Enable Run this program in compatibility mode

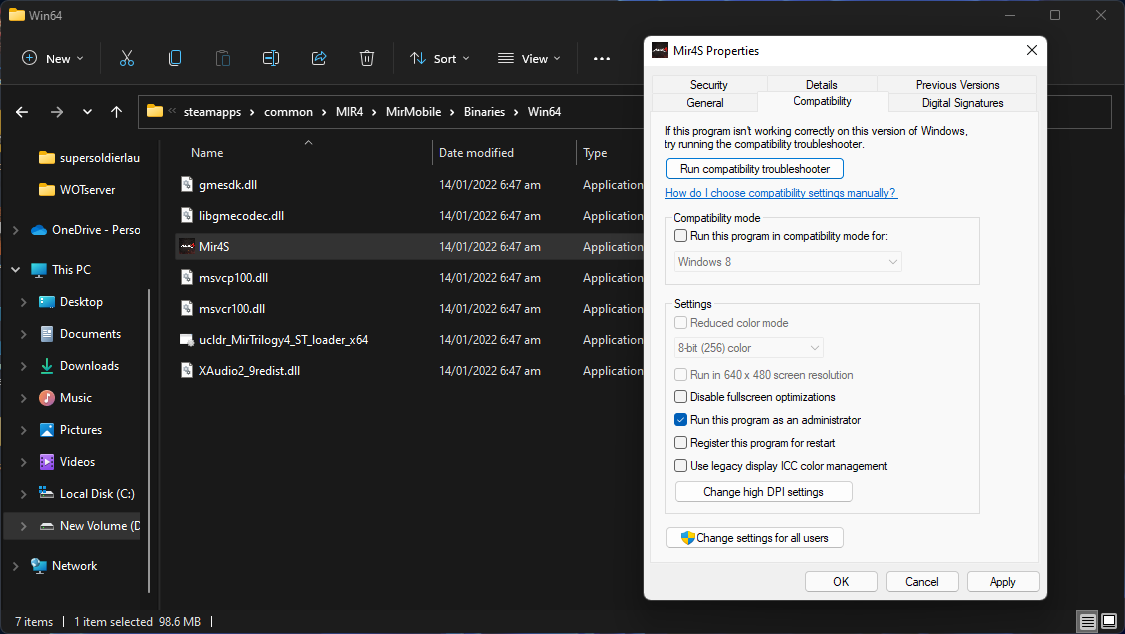[680, 236]
